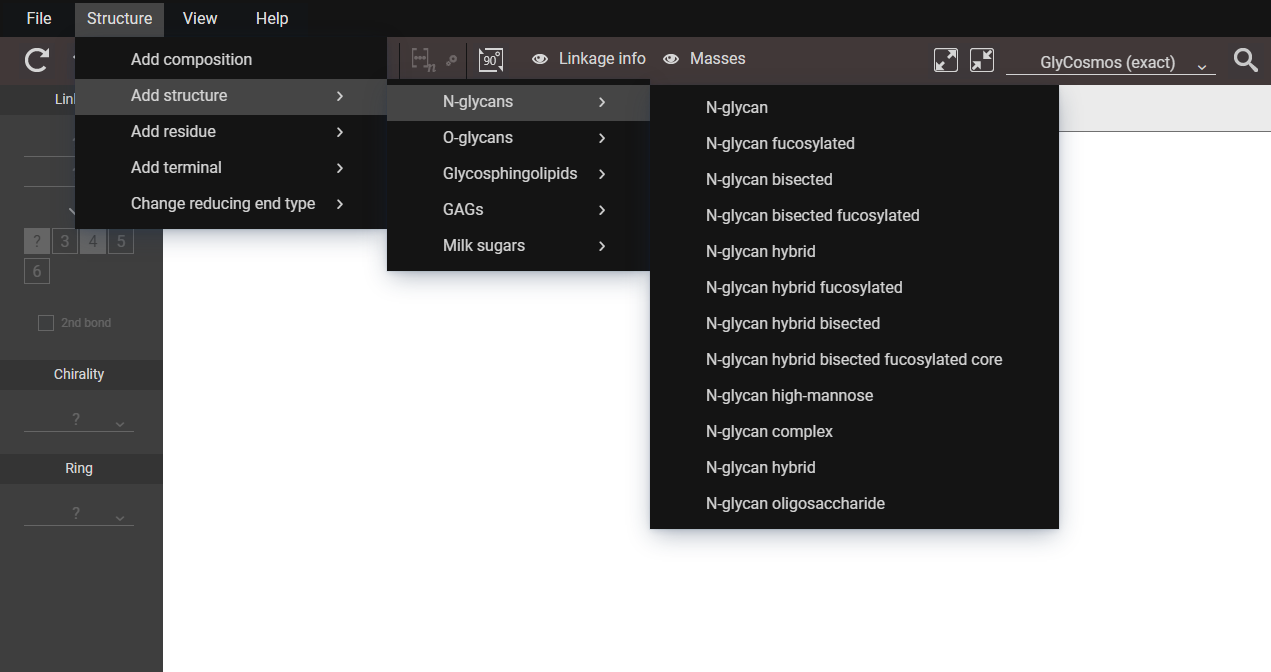Click the collapse all arrows icon
1271x672 pixels.
(982, 60)
